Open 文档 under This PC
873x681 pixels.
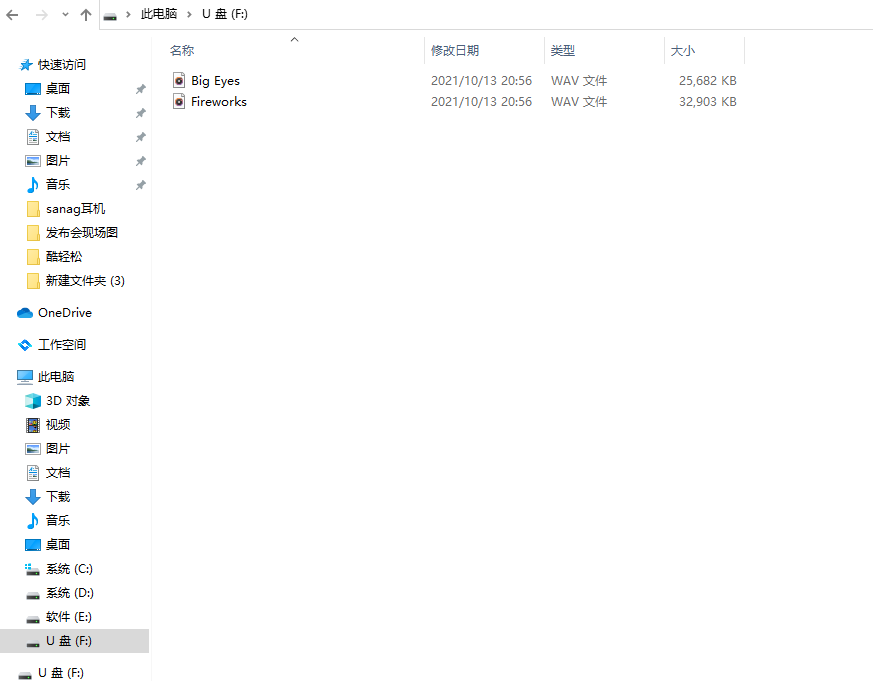point(58,473)
